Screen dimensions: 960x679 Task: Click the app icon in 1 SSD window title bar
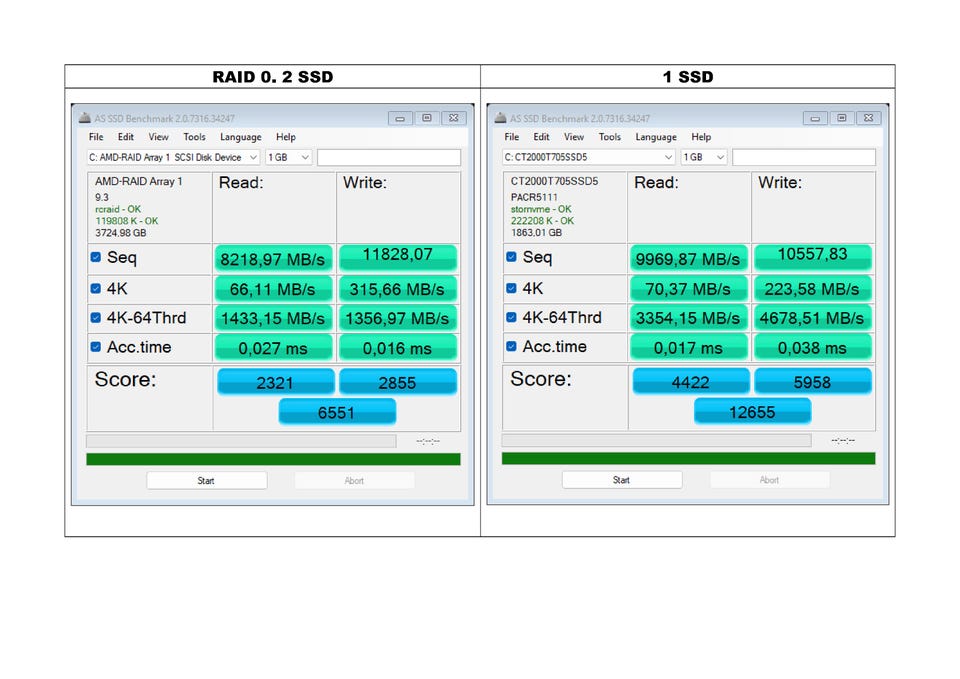[500, 118]
